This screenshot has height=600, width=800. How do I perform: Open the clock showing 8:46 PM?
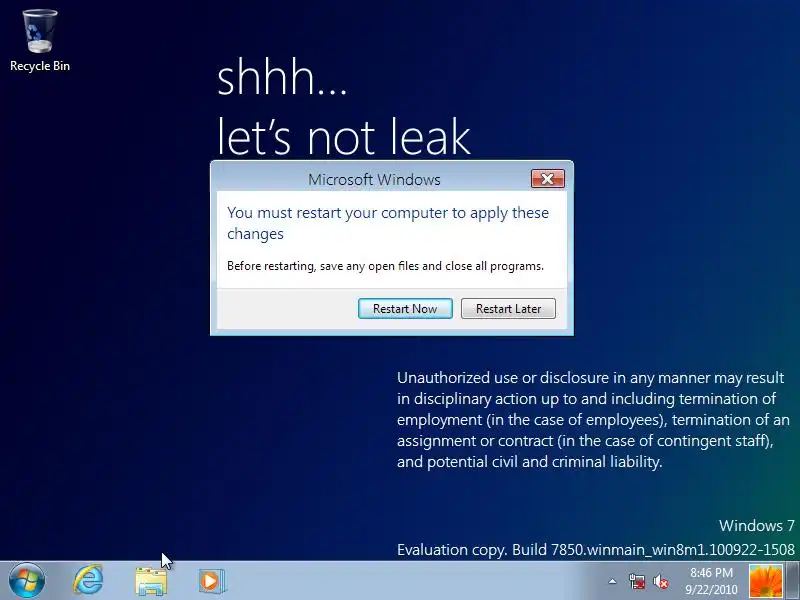[x=711, y=572]
